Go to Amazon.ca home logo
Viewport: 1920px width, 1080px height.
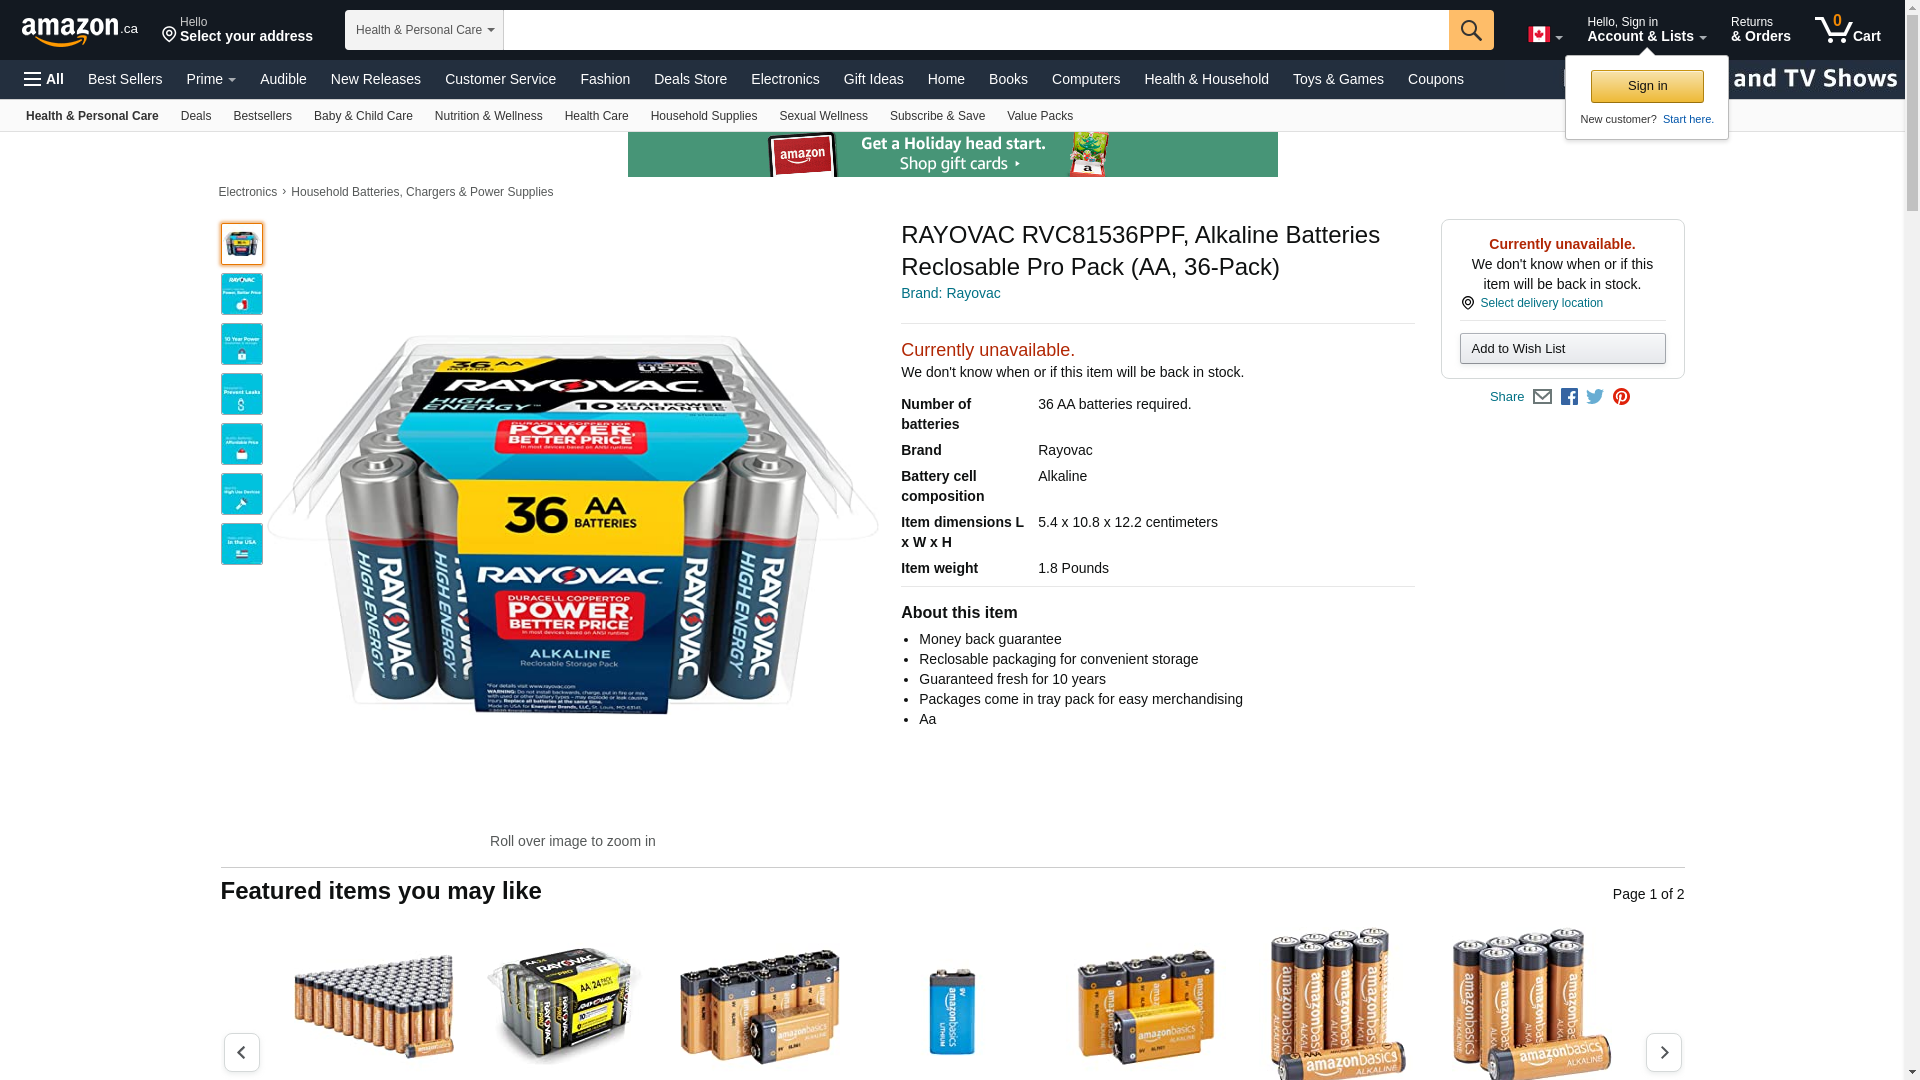(x=80, y=30)
